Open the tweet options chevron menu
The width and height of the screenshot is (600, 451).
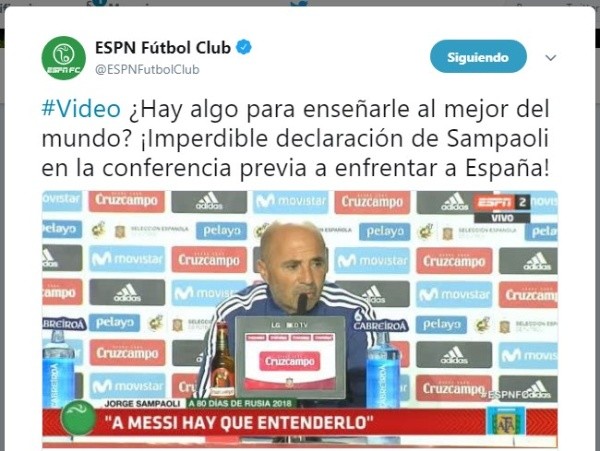click(550, 58)
